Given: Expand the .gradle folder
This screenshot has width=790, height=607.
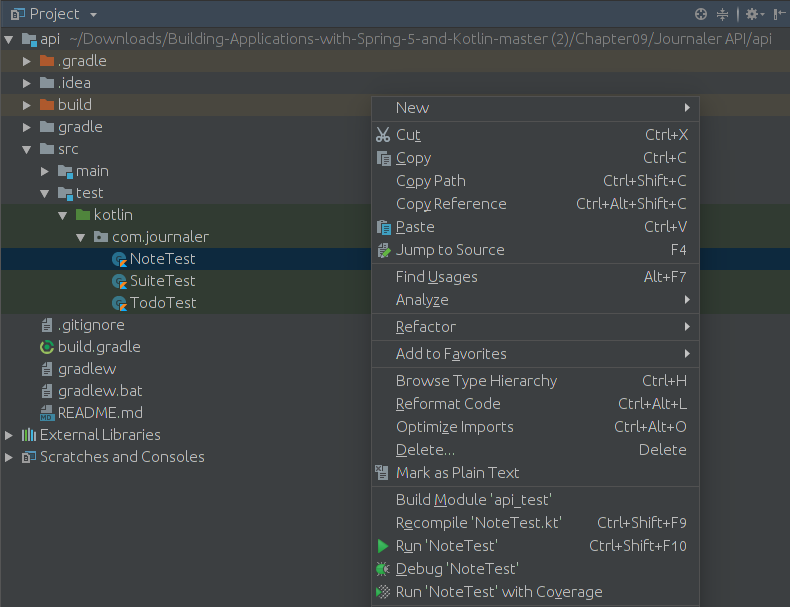Looking at the screenshot, I should click(x=27, y=61).
